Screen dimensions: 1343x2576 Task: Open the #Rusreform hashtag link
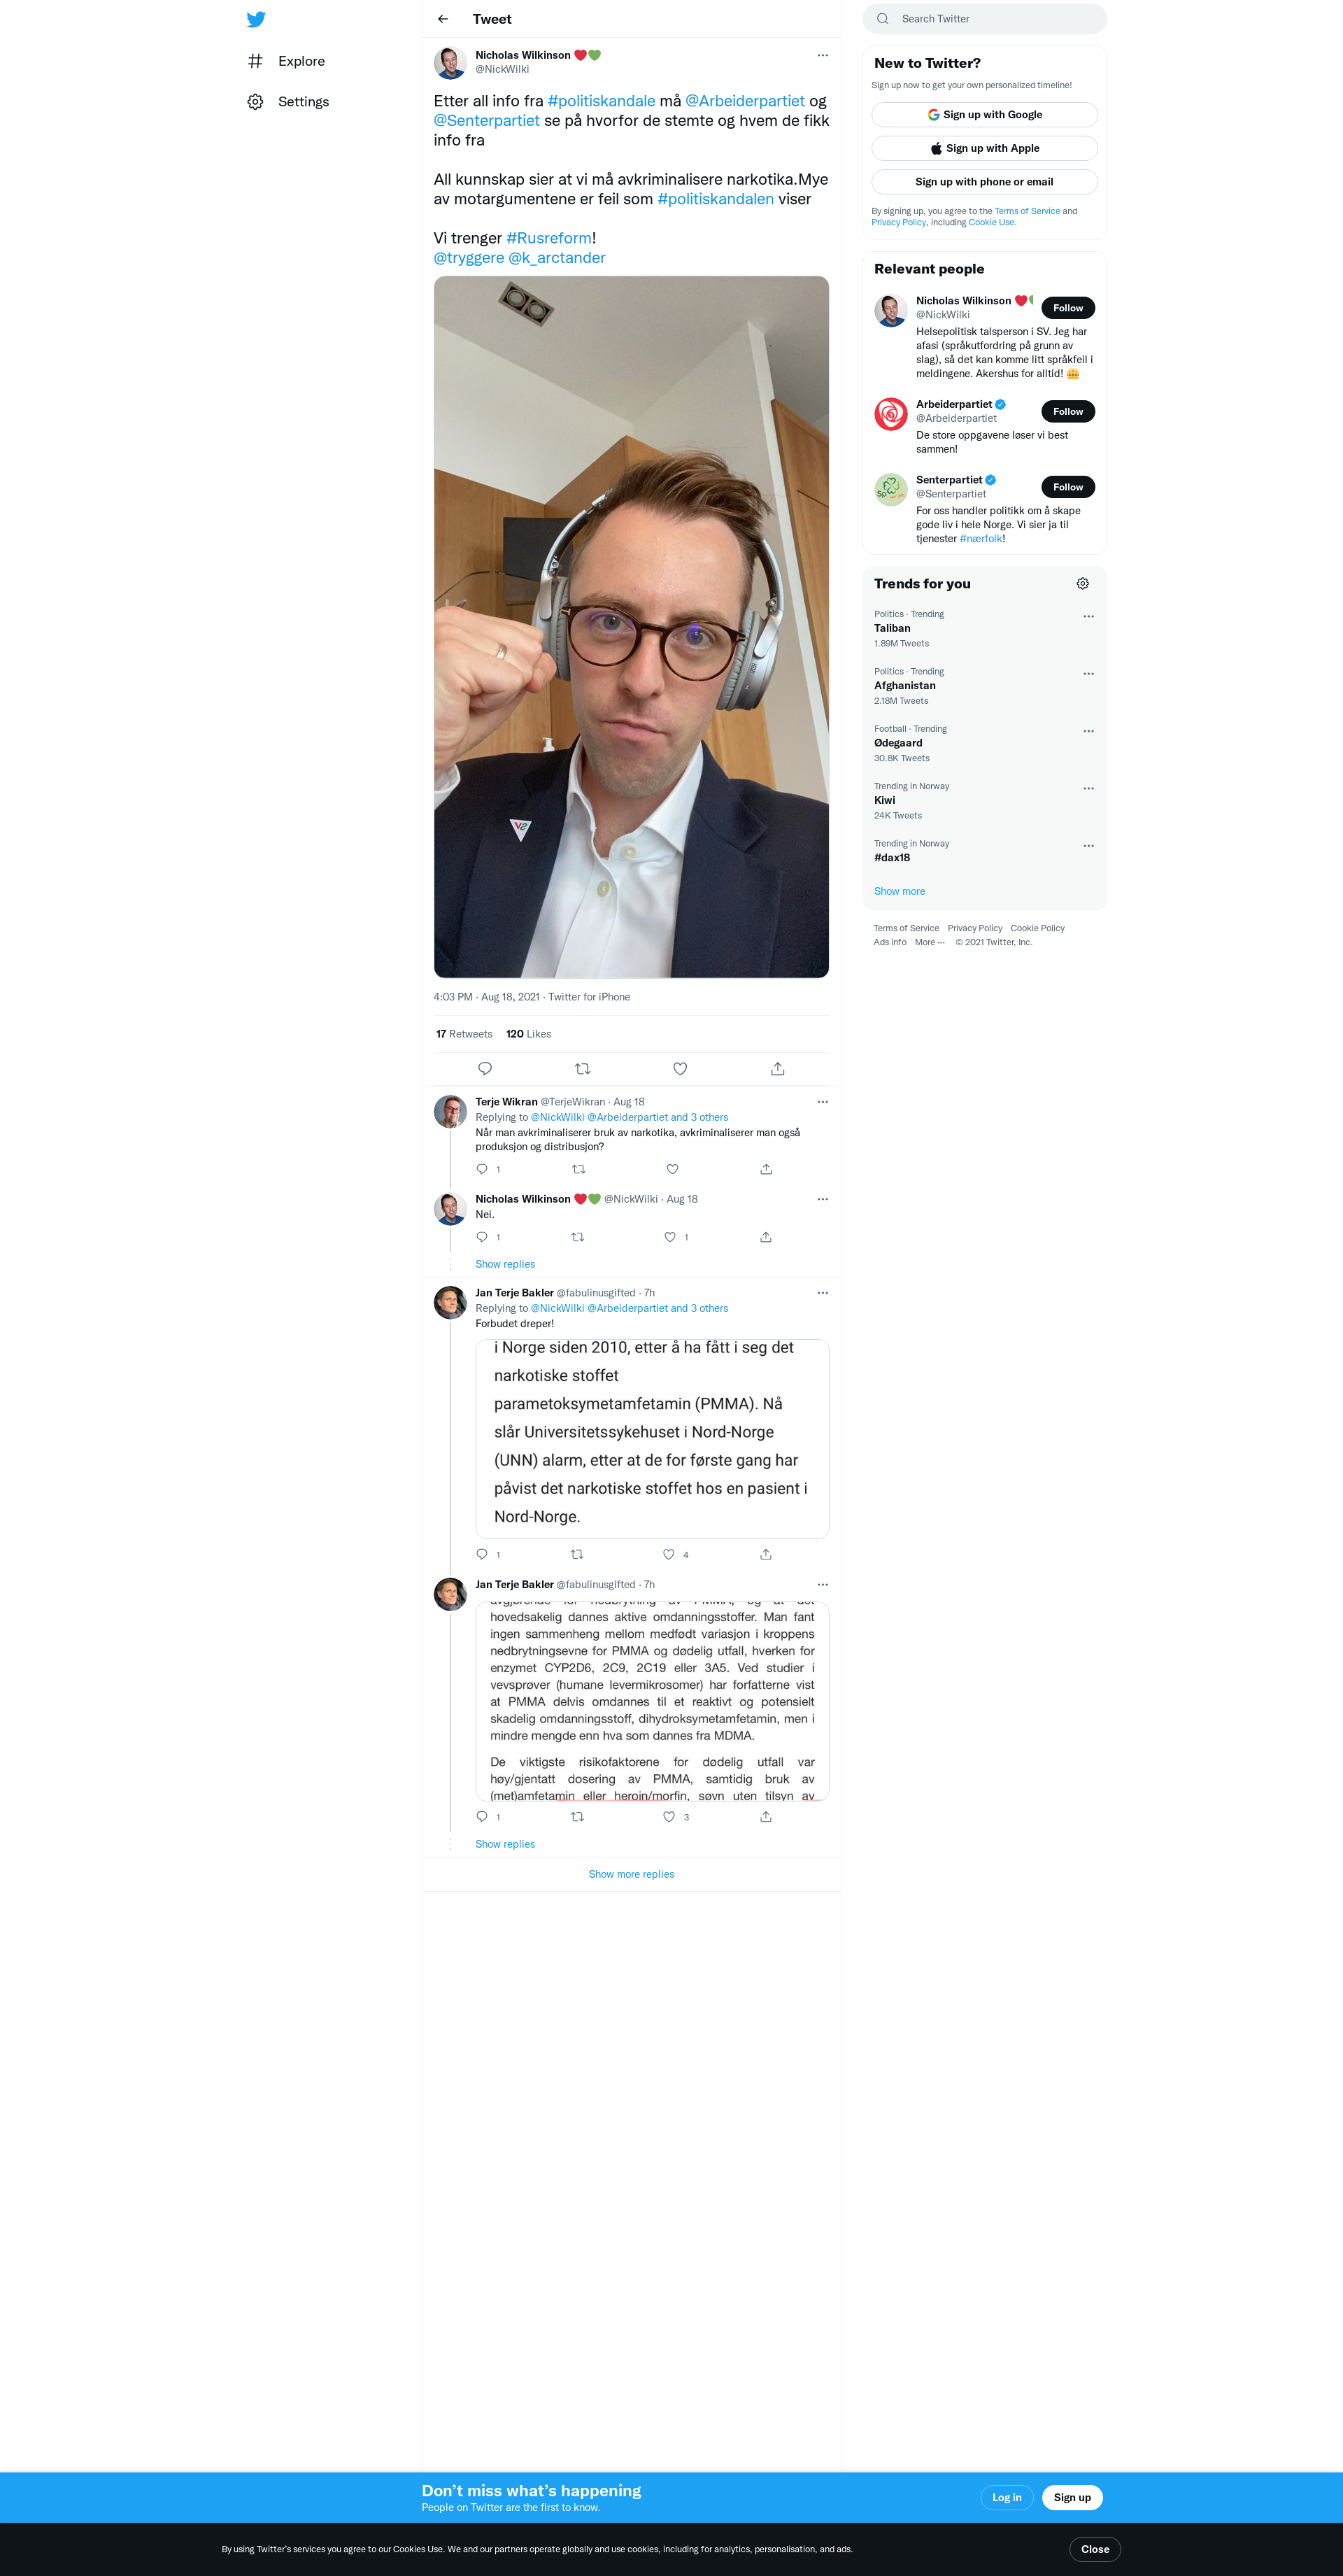tap(549, 238)
